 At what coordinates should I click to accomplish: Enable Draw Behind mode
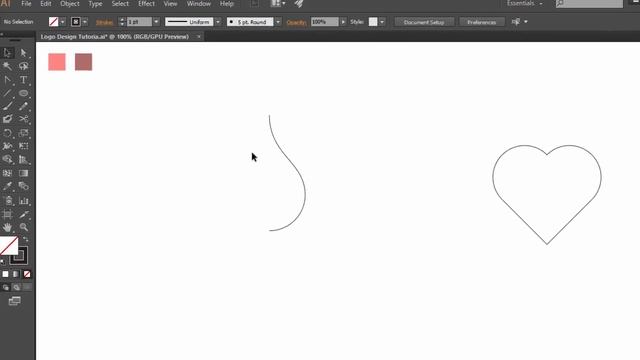(16, 287)
